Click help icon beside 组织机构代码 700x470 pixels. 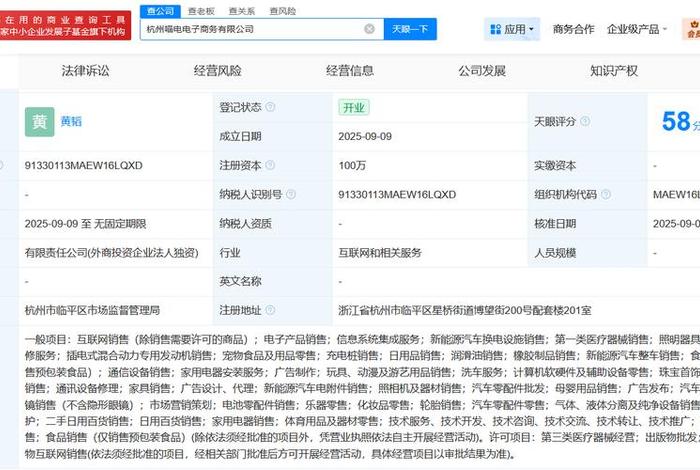(606, 194)
